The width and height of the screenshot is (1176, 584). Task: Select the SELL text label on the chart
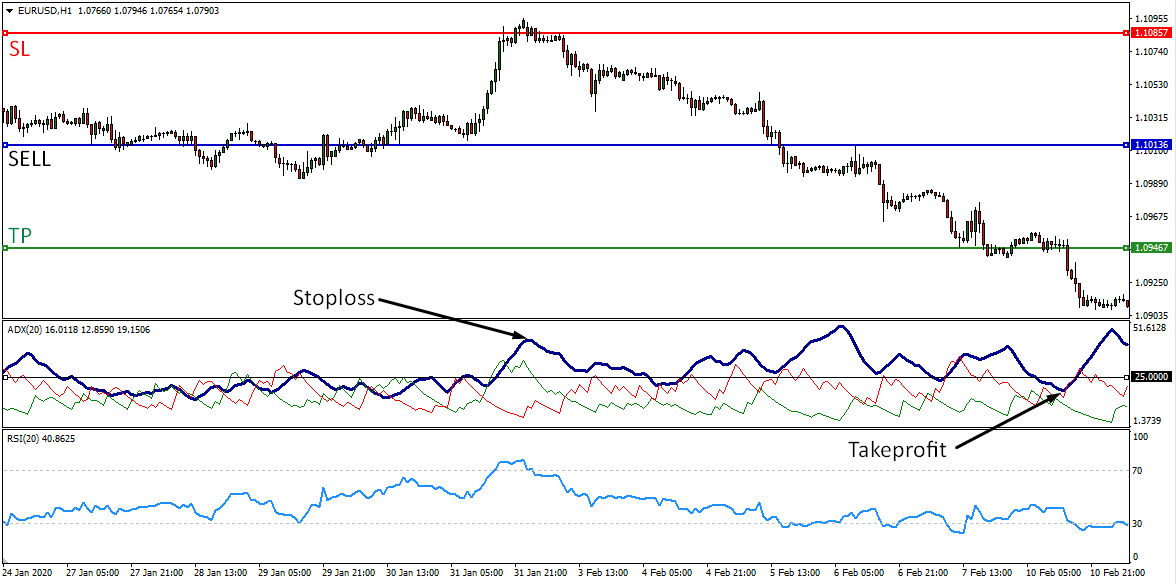[x=29, y=159]
